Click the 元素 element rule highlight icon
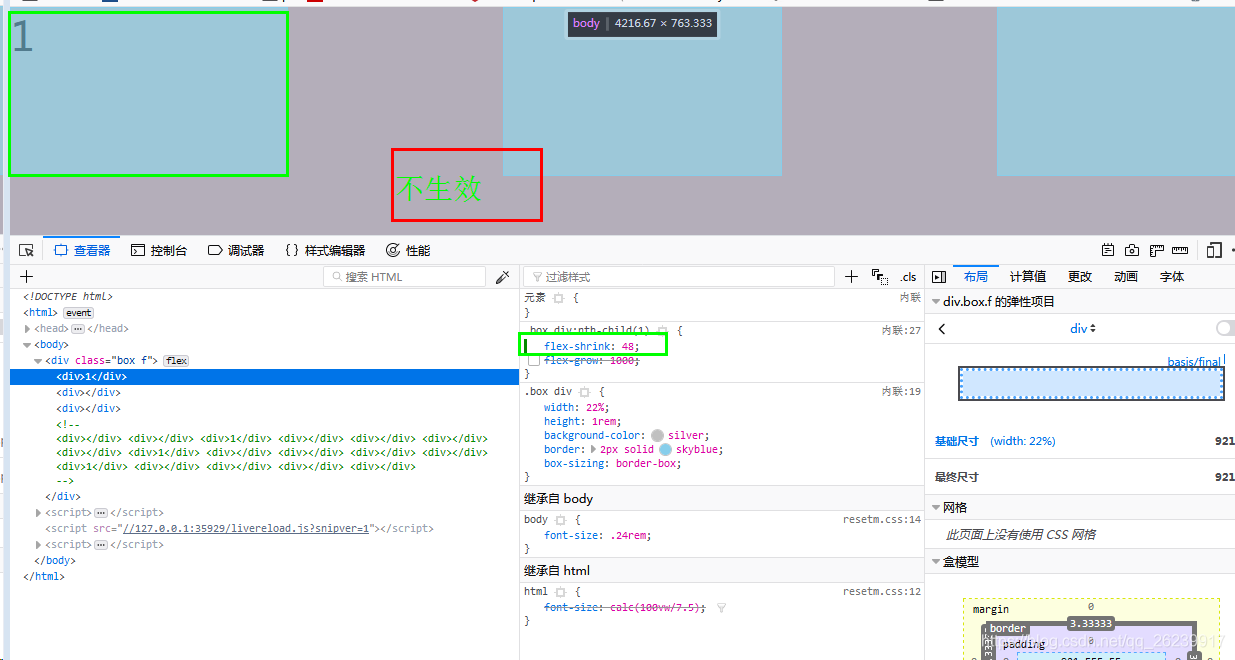Screen dimensions: 1235x660 coord(560,299)
